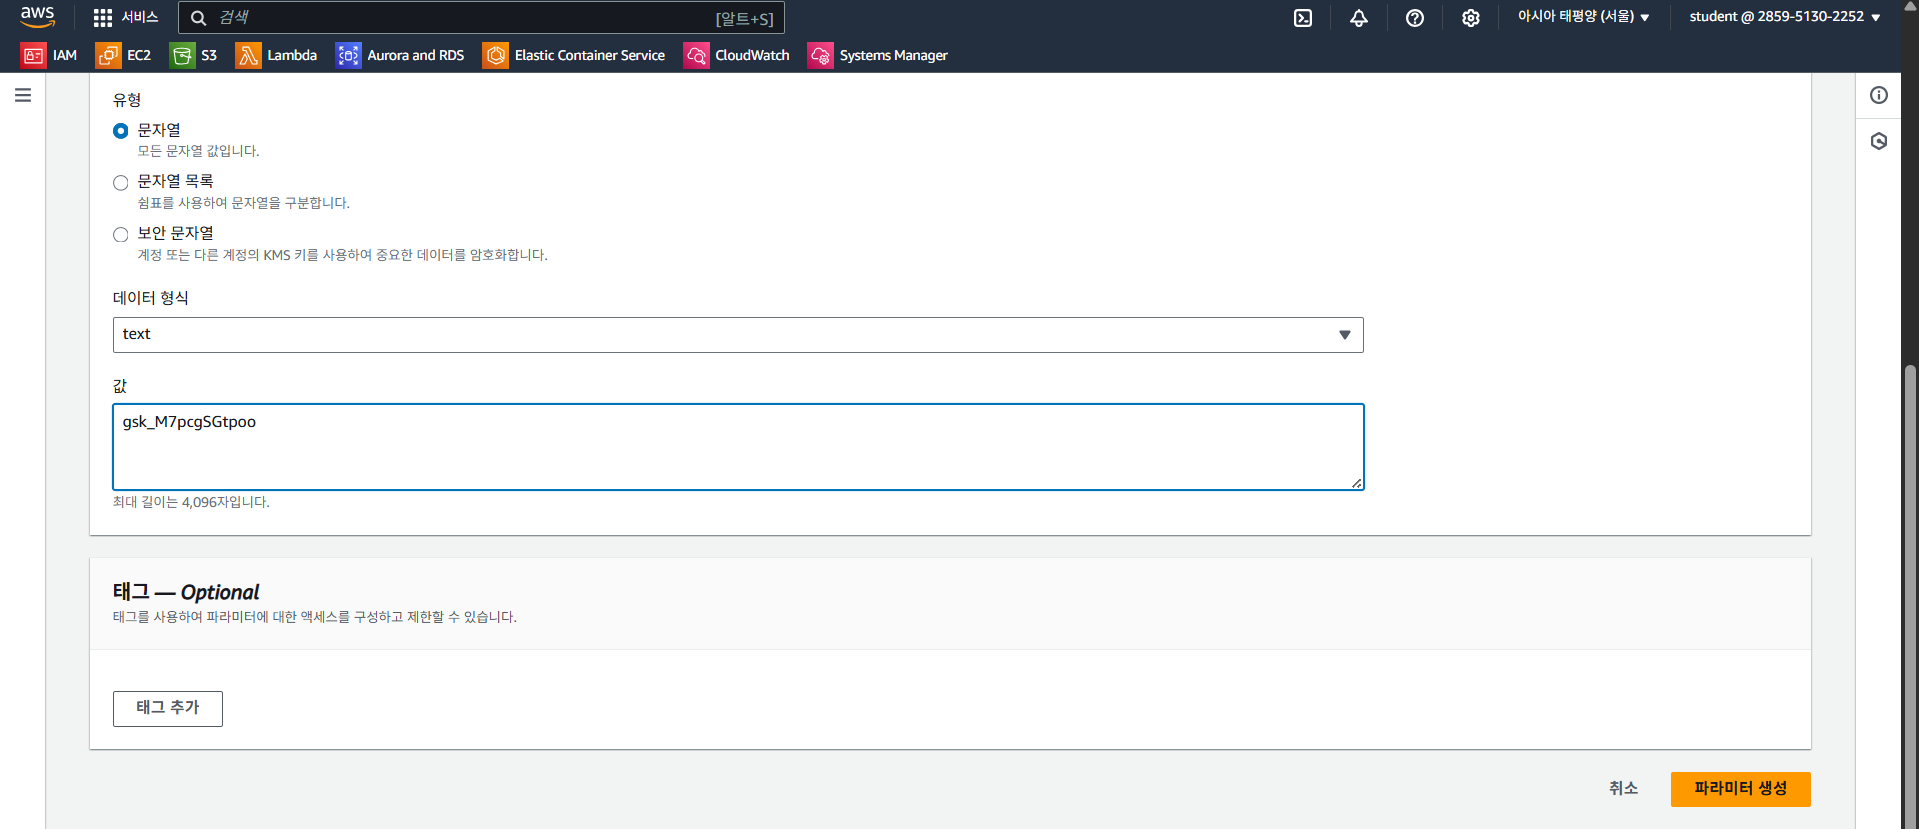Open the Aurora and RDS shortcut icon
Viewport: 1919px width, 829px height.
pos(348,55)
